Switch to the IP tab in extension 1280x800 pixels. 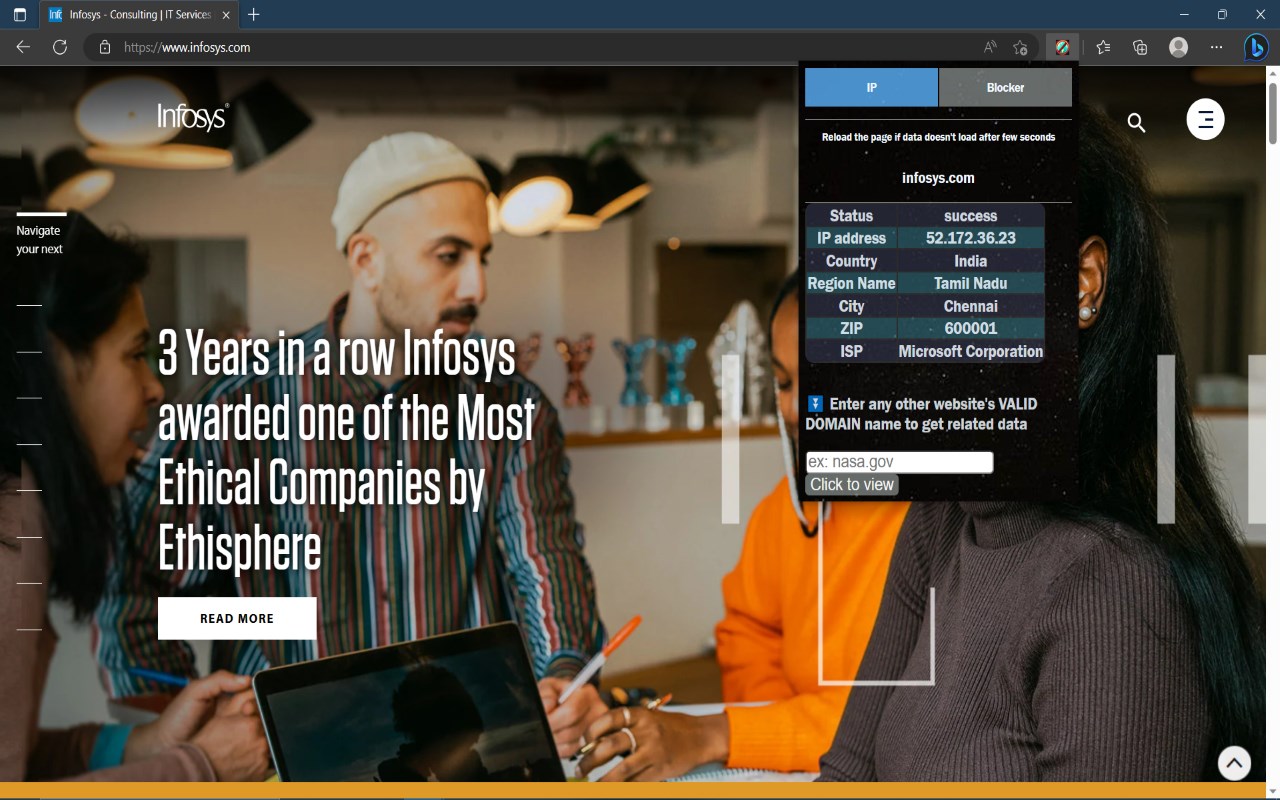pyautogui.click(x=871, y=87)
